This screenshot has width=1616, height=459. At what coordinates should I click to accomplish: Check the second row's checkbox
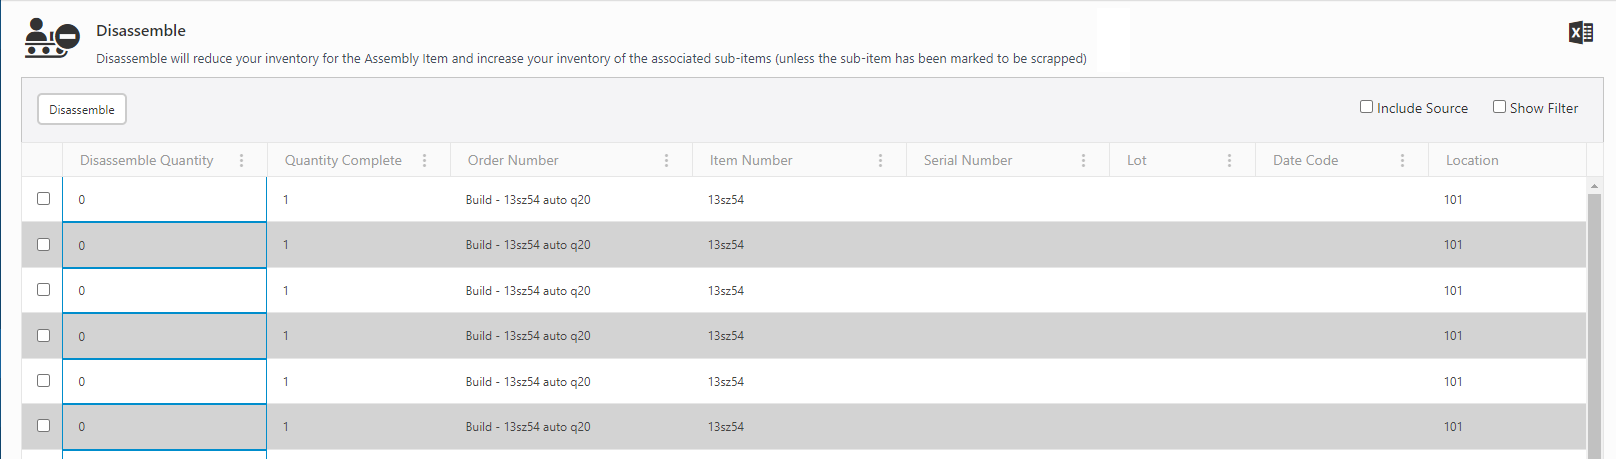(43, 244)
